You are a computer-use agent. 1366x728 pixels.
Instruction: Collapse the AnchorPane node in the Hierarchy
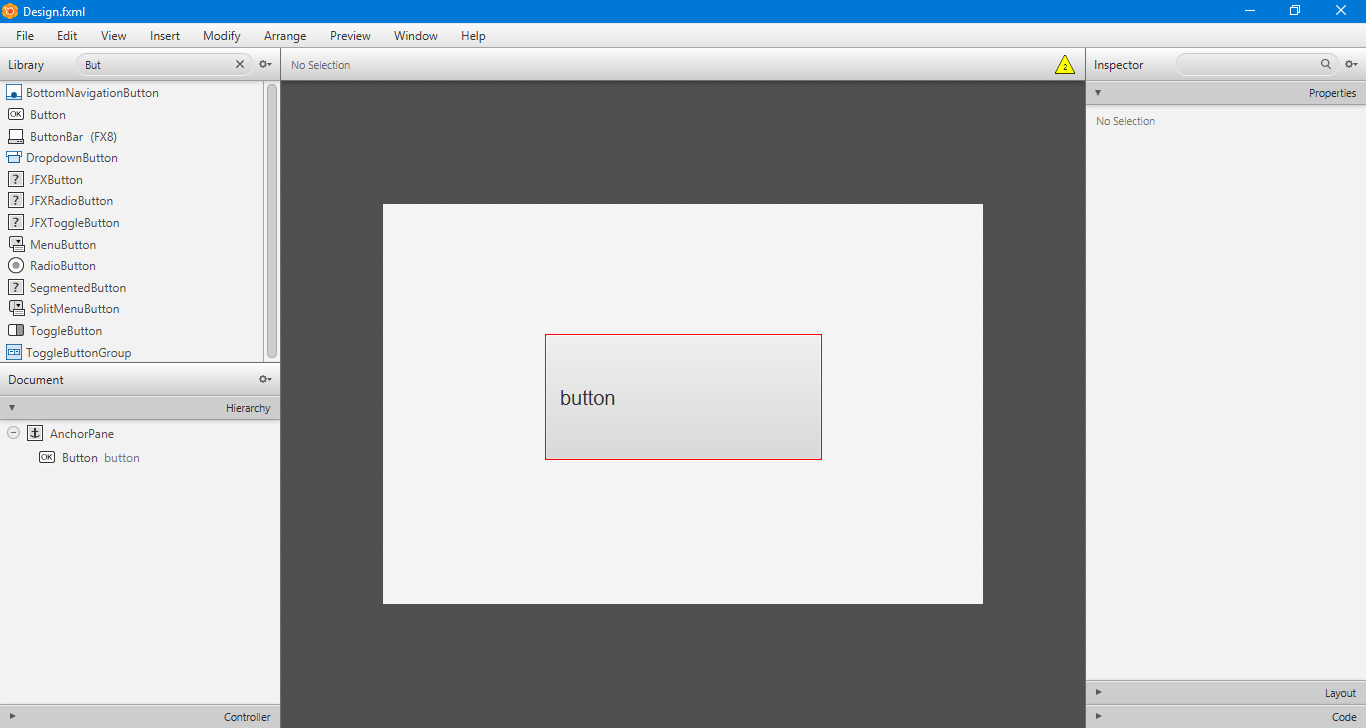tap(13, 432)
